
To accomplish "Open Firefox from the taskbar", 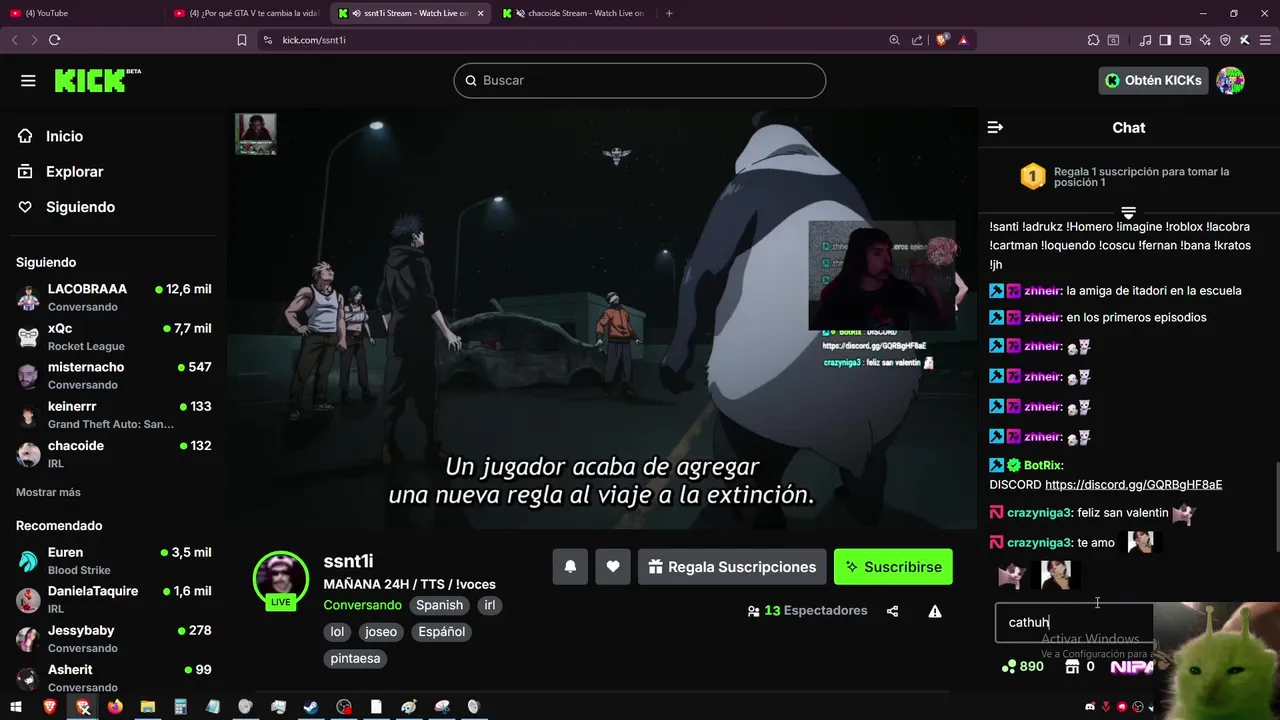I will (x=115, y=707).
